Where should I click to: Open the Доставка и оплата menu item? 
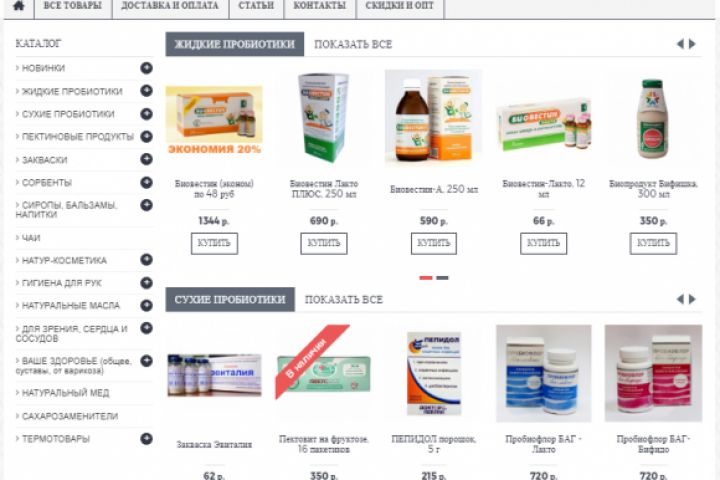tap(170, 6)
